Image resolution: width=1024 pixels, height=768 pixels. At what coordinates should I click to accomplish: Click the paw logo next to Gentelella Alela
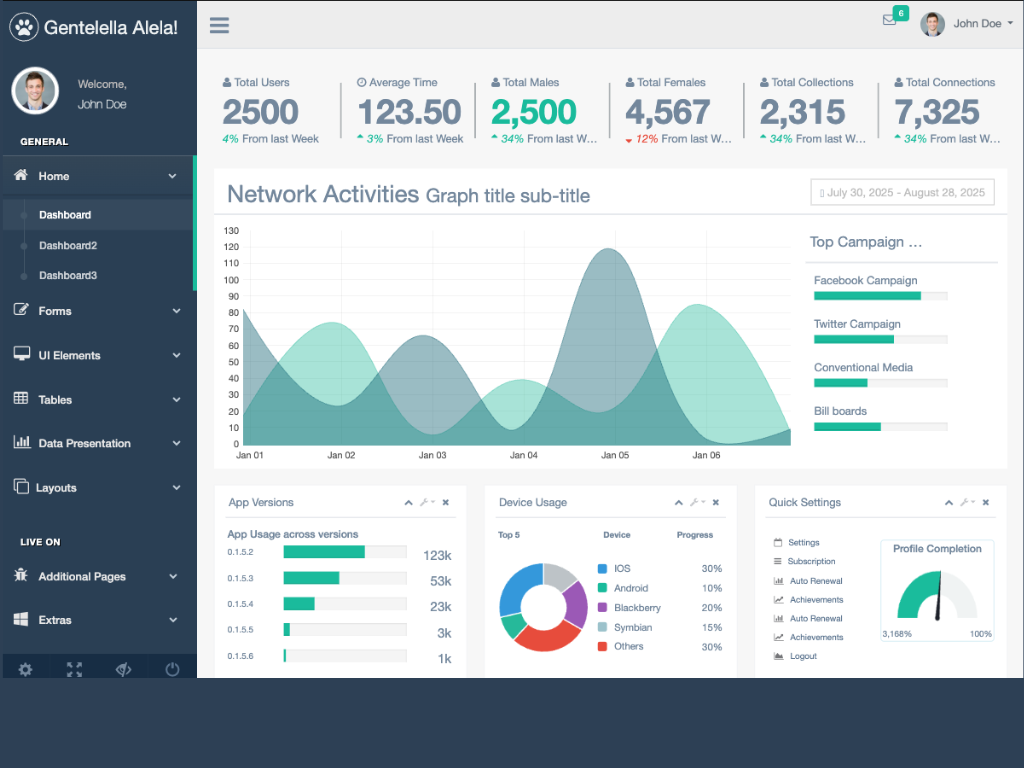click(x=24, y=27)
